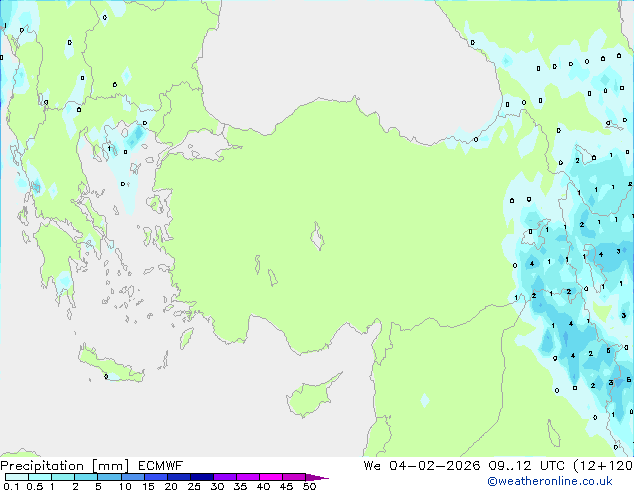Click the 1–2 mm legend color swatch

(x=63, y=477)
